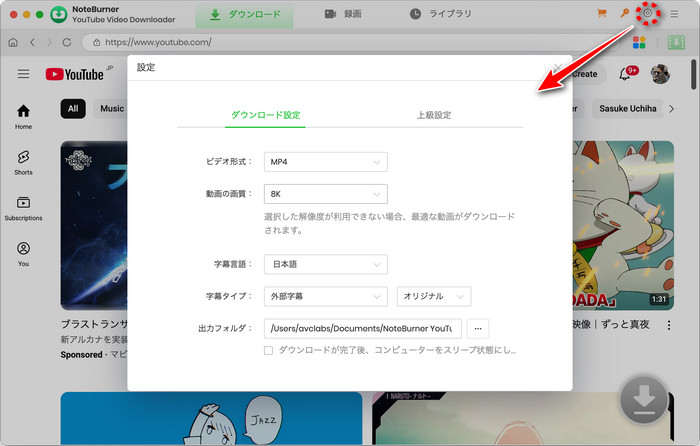The image size is (700, 446).
Task: Browse output folder with ellipsis button
Action: 478,329
